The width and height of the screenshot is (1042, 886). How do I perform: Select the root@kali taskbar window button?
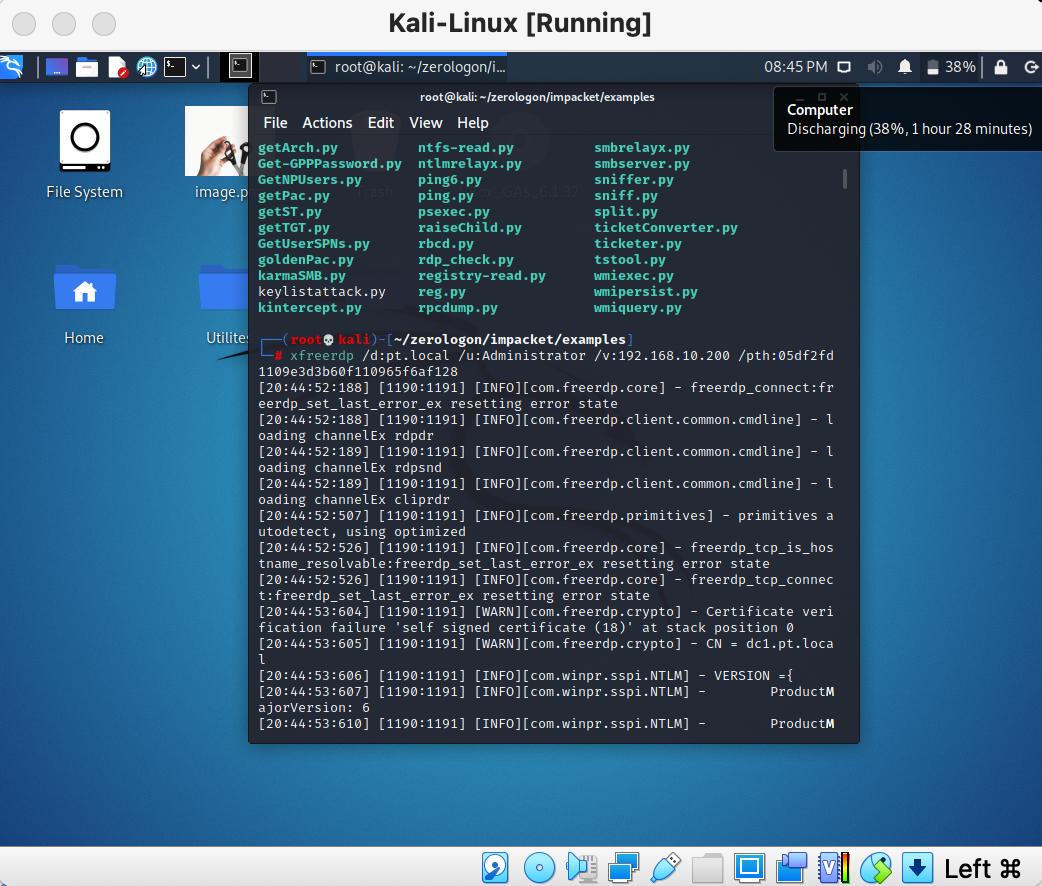(407, 67)
